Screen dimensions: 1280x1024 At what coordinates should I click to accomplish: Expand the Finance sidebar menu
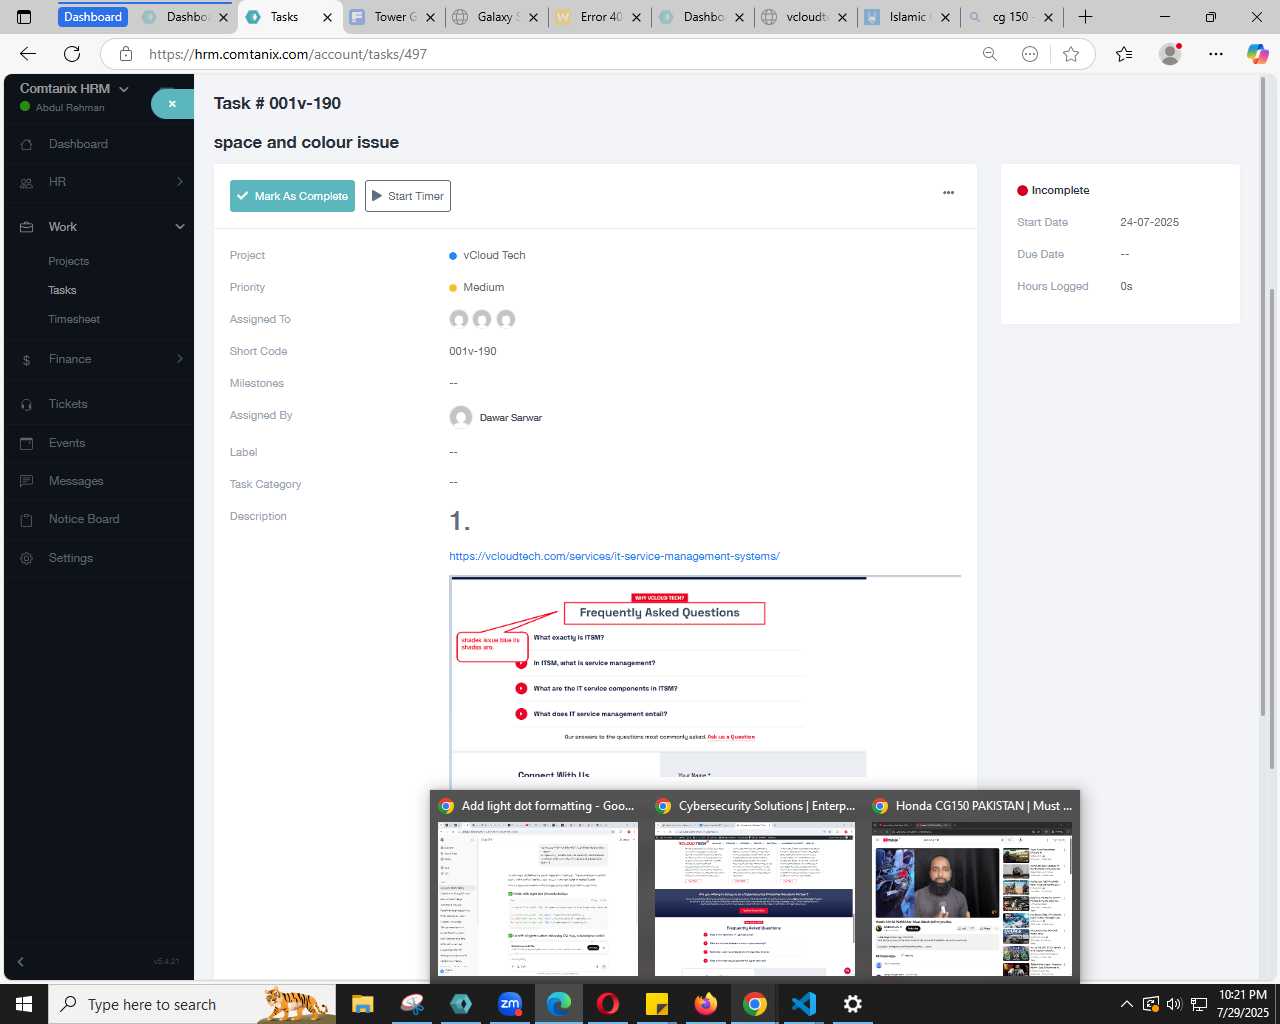(180, 359)
